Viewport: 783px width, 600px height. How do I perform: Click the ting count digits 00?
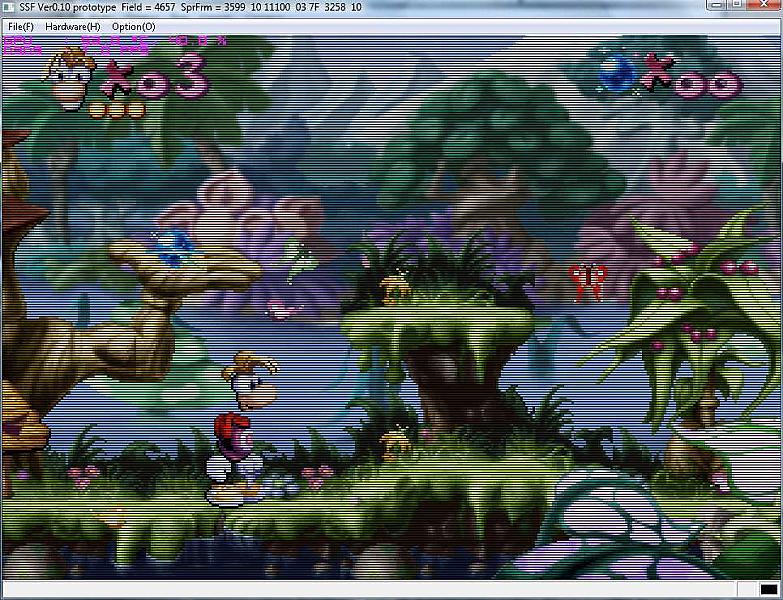705,82
